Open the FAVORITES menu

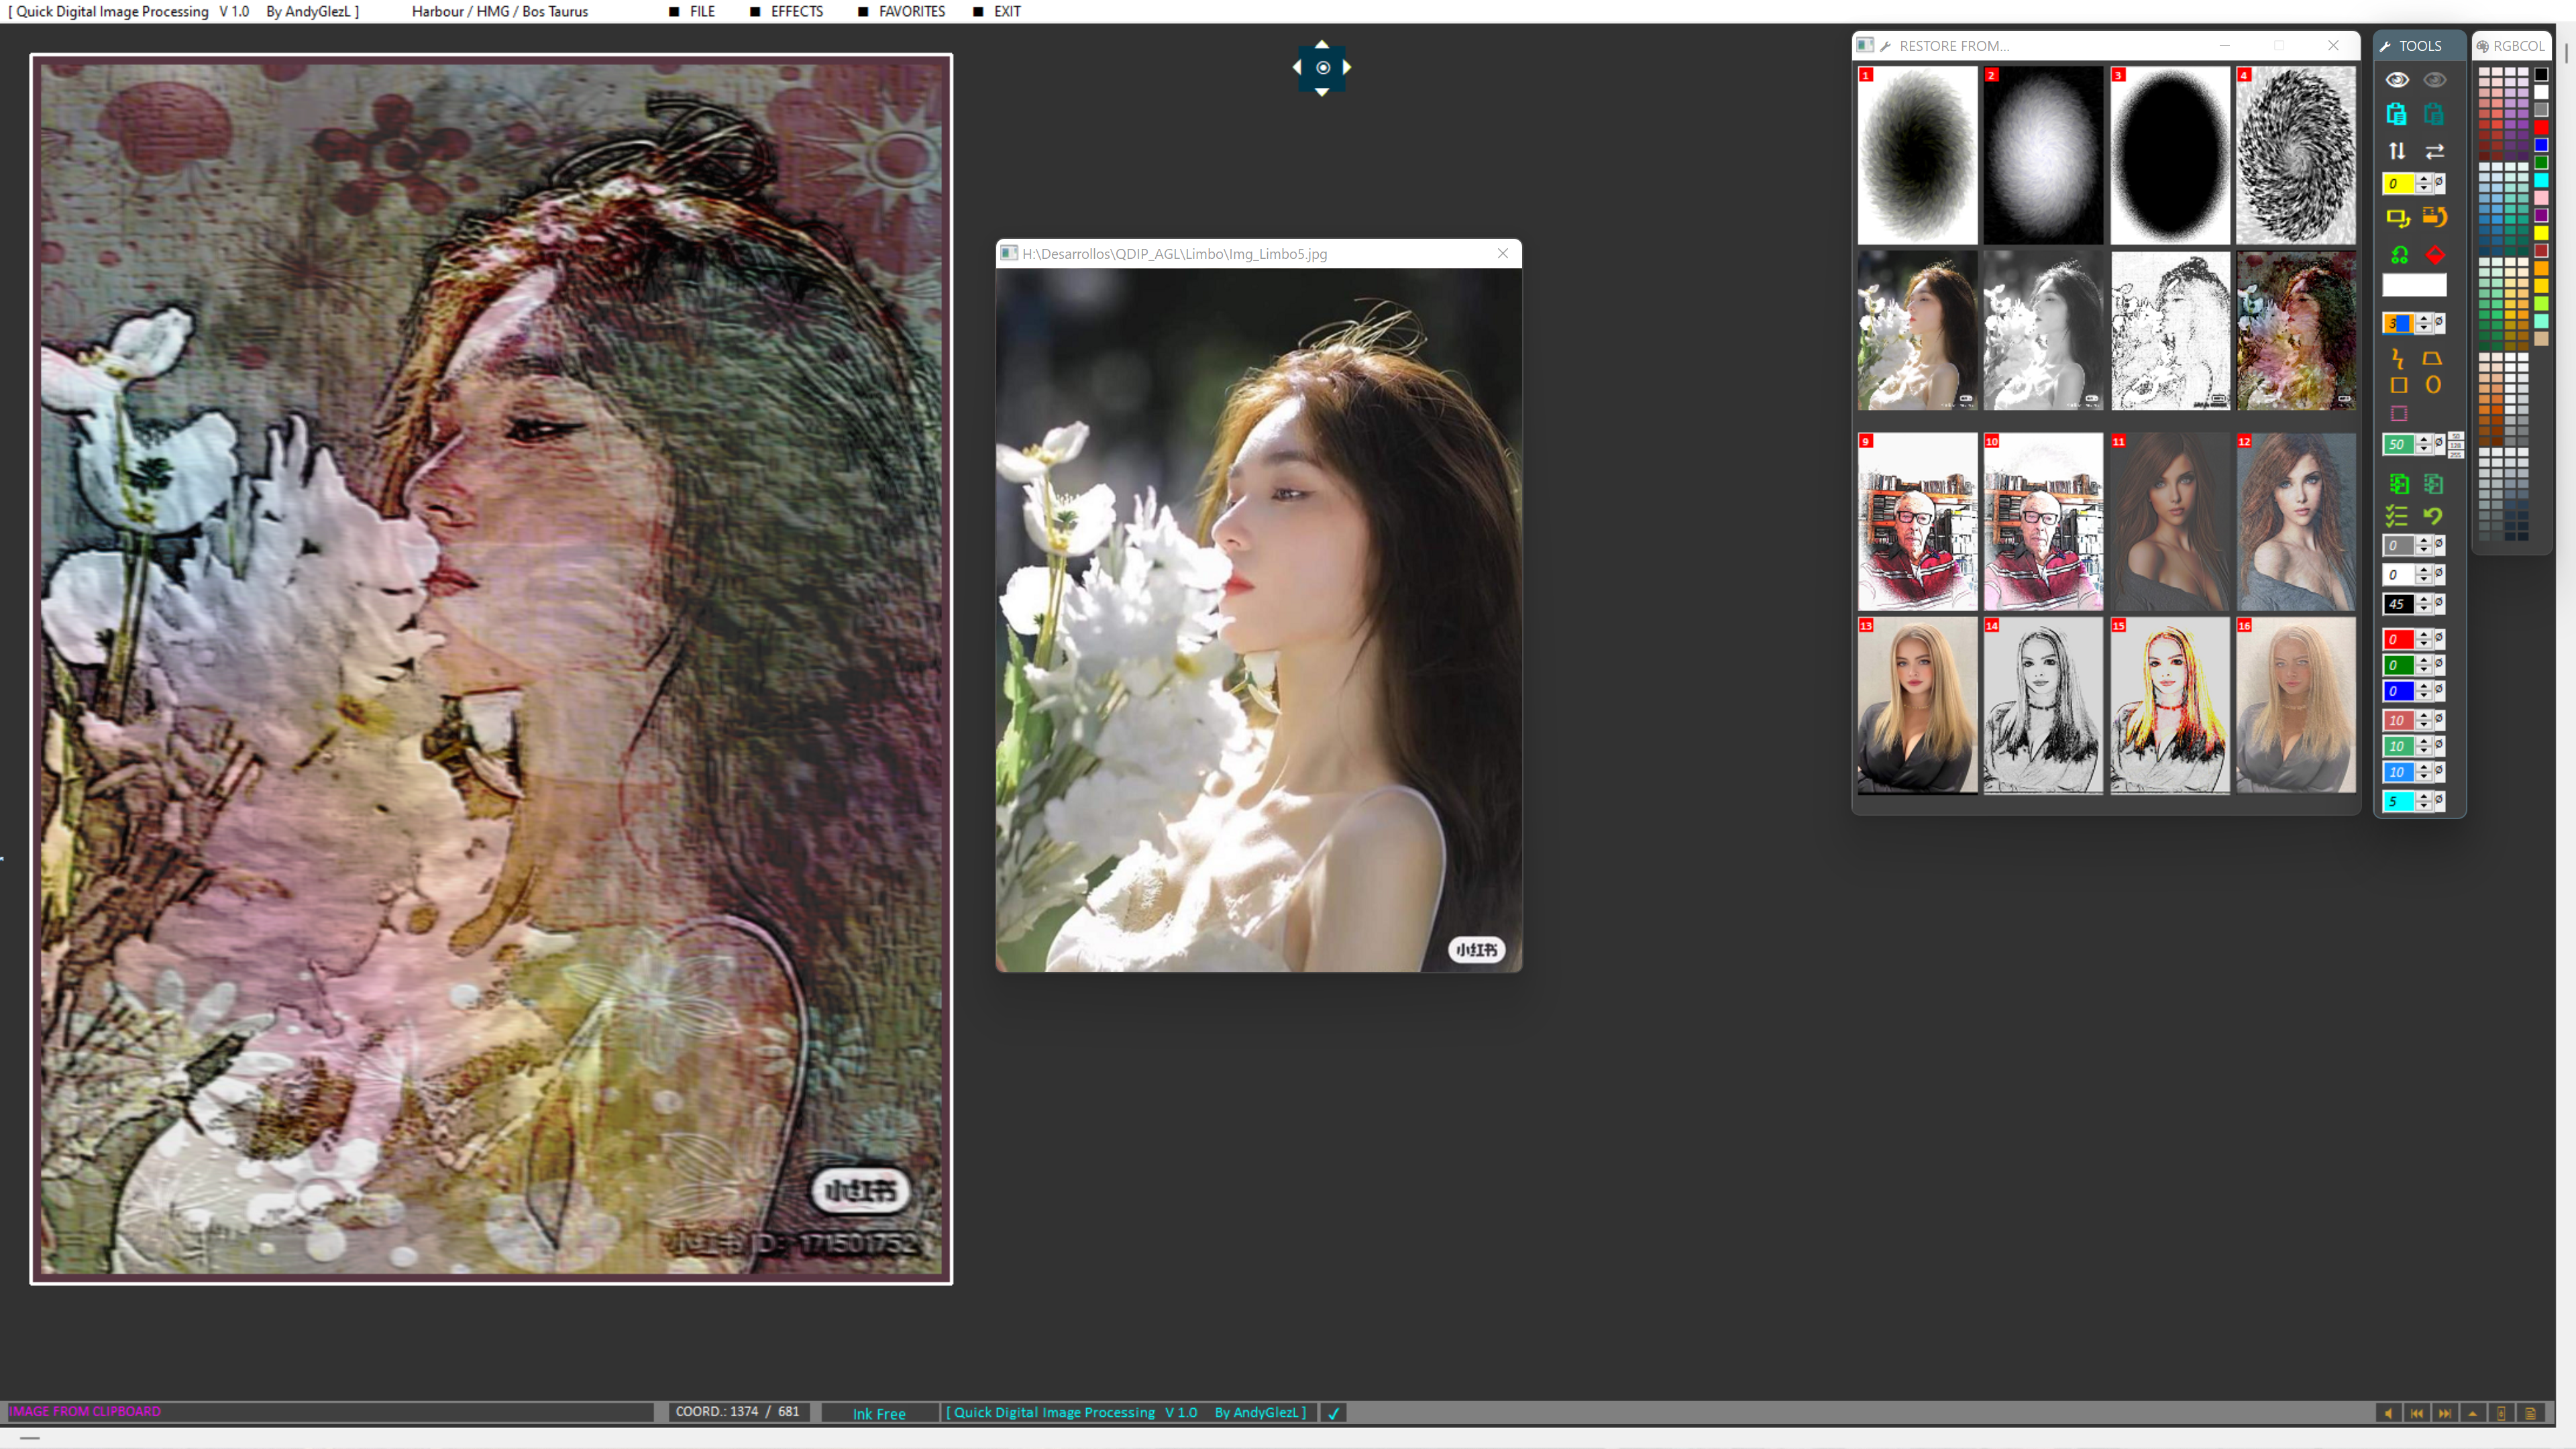coord(911,11)
